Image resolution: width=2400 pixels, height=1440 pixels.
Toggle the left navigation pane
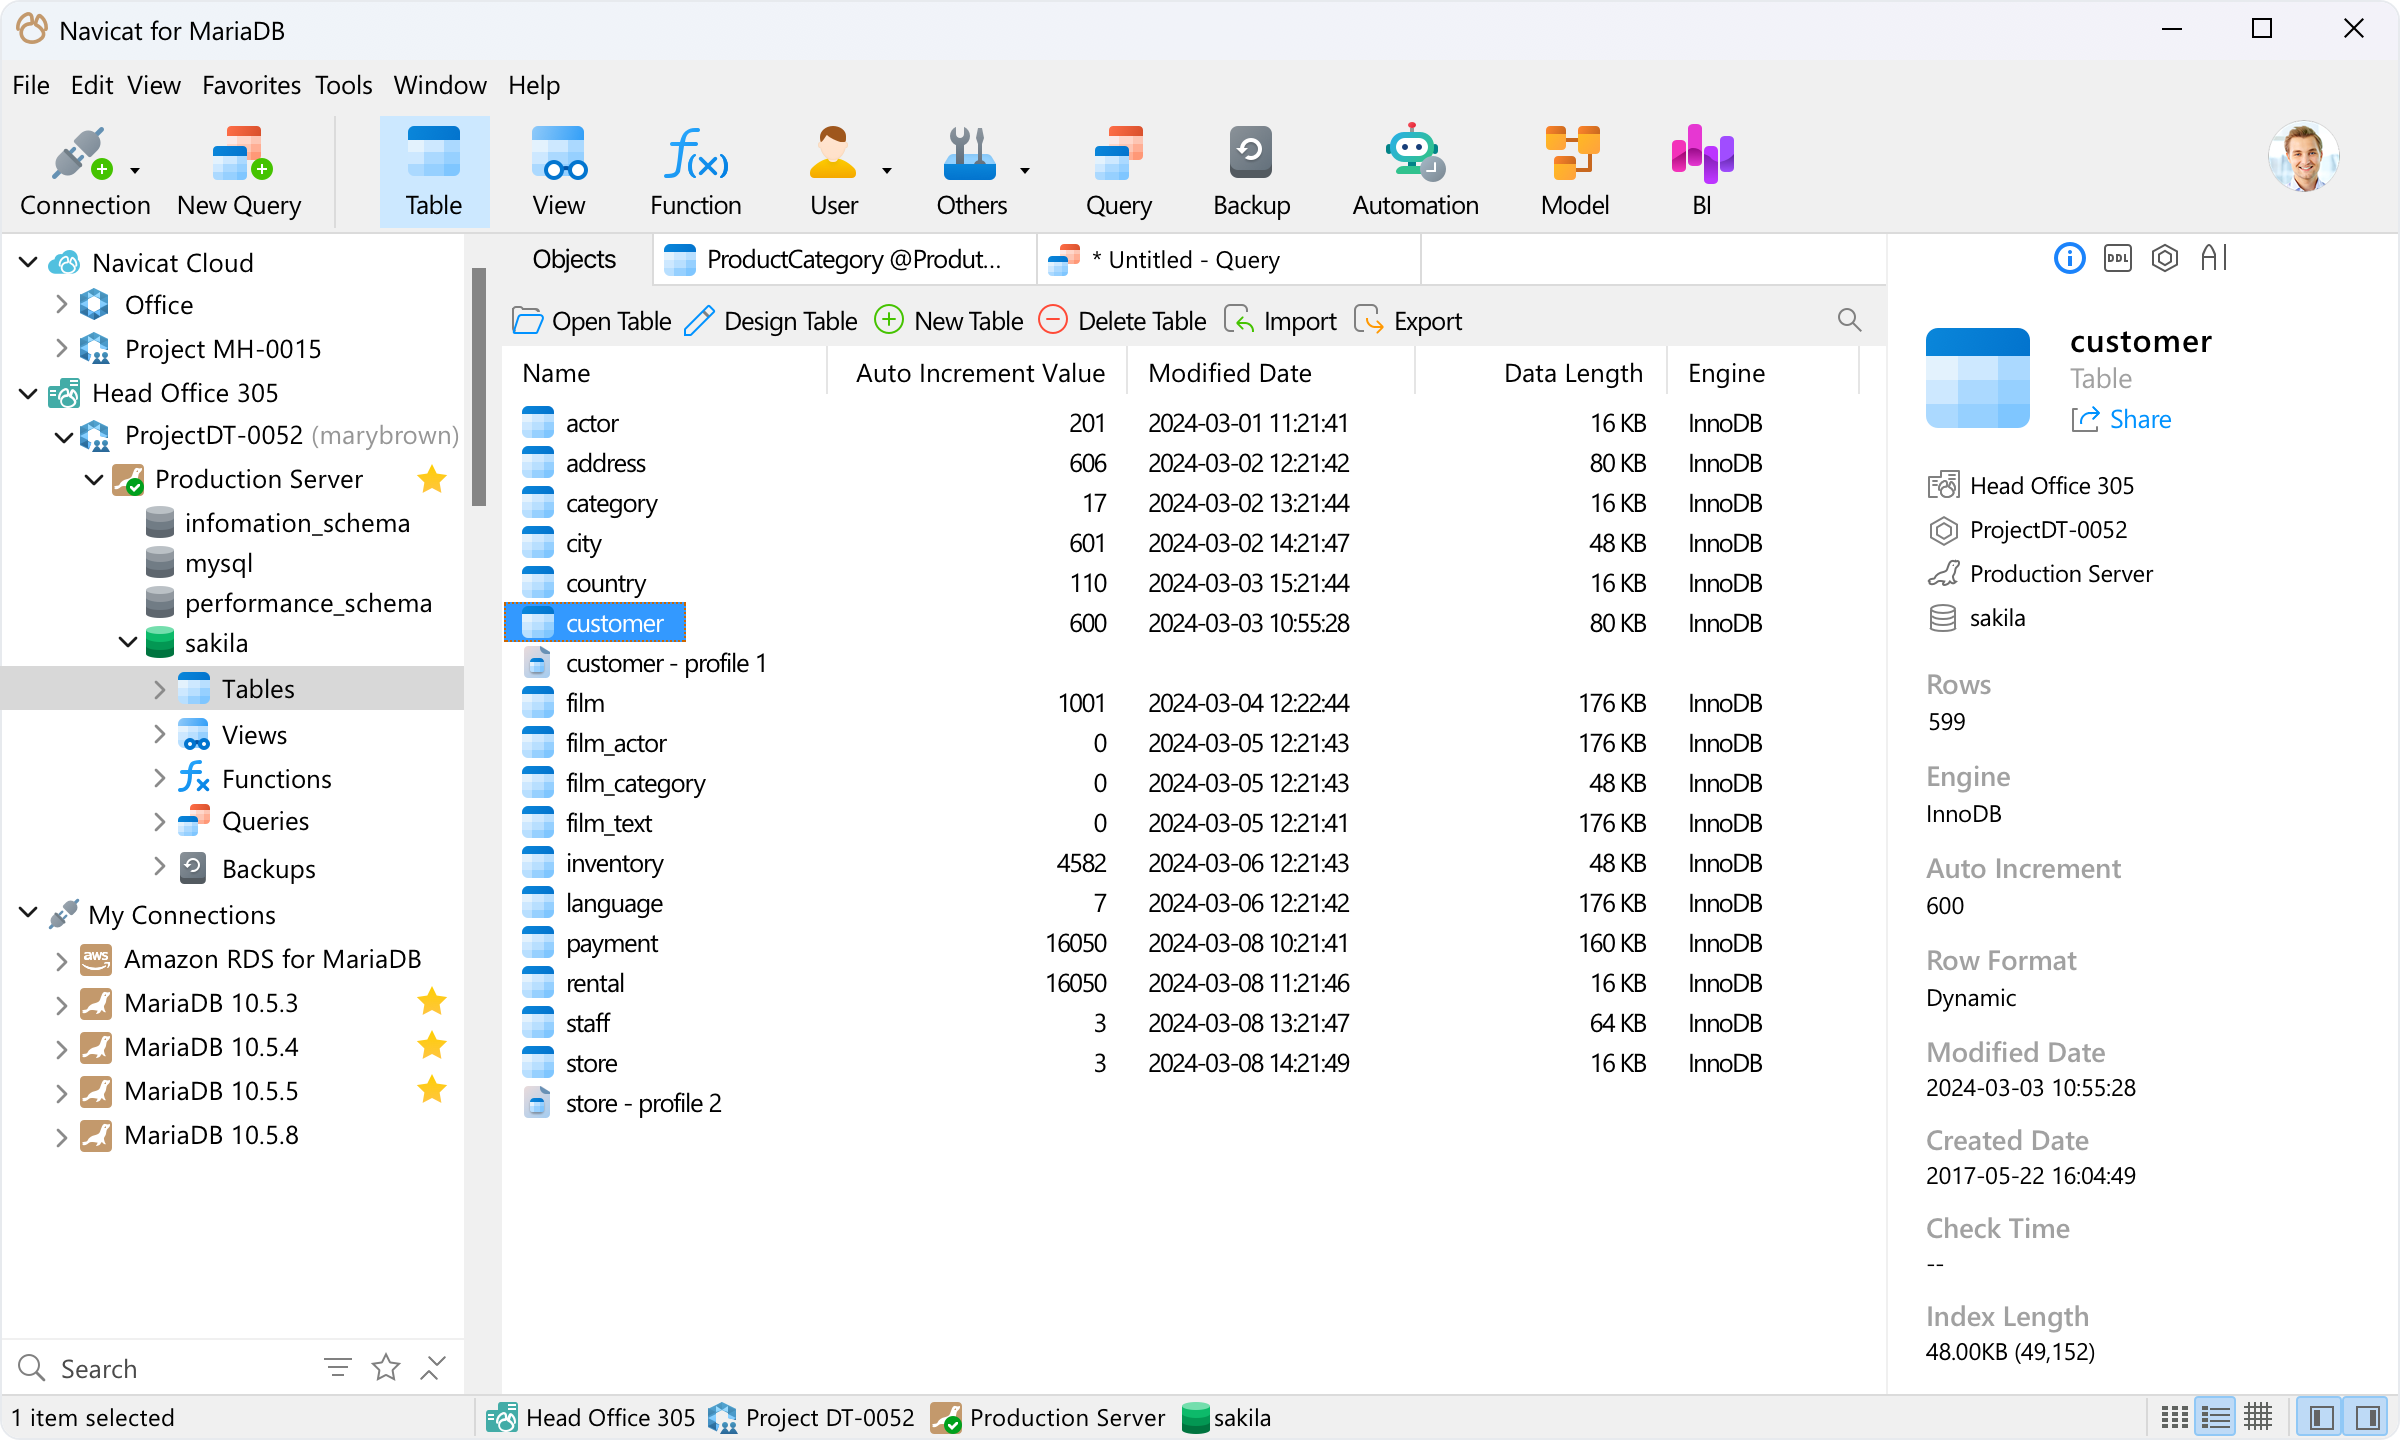pyautogui.click(x=2322, y=1417)
